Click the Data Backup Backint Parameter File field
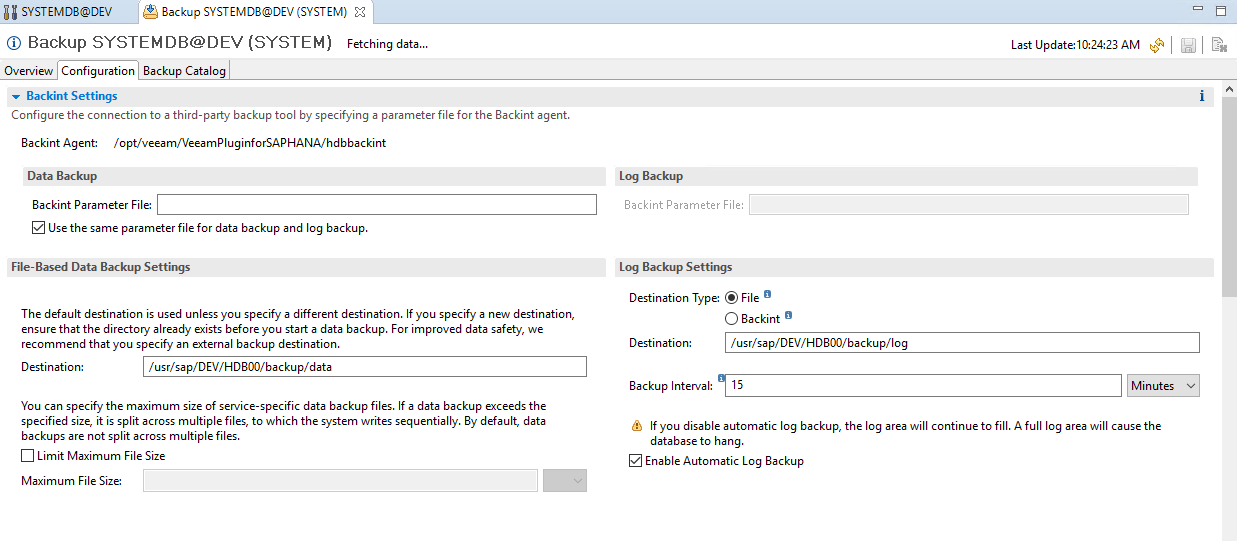The height and width of the screenshot is (541, 1237). [376, 205]
